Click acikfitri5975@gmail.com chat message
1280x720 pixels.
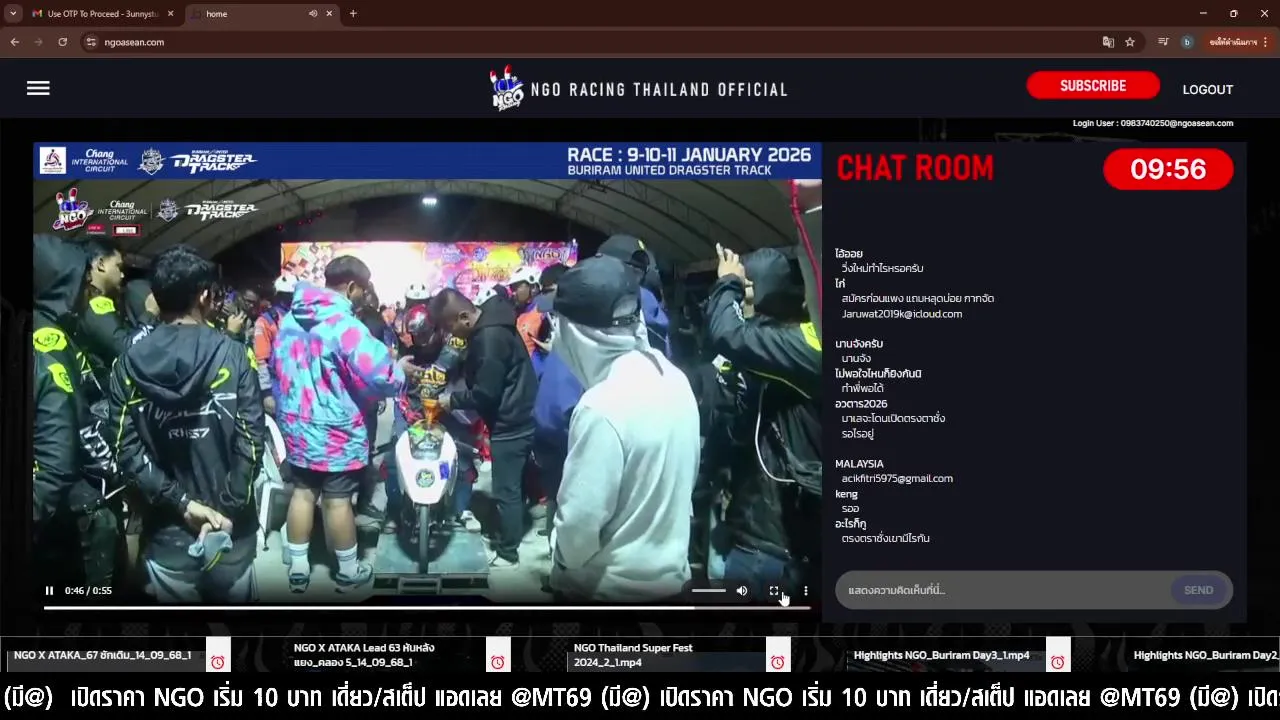(x=897, y=479)
